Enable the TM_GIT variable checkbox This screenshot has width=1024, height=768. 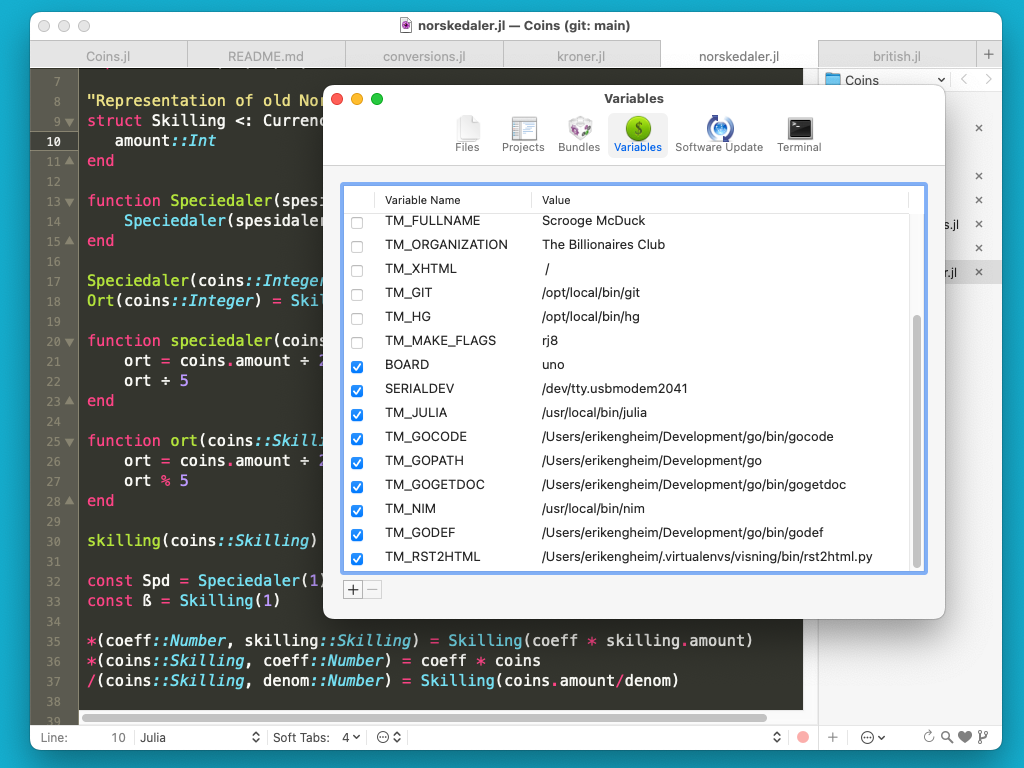pos(357,295)
